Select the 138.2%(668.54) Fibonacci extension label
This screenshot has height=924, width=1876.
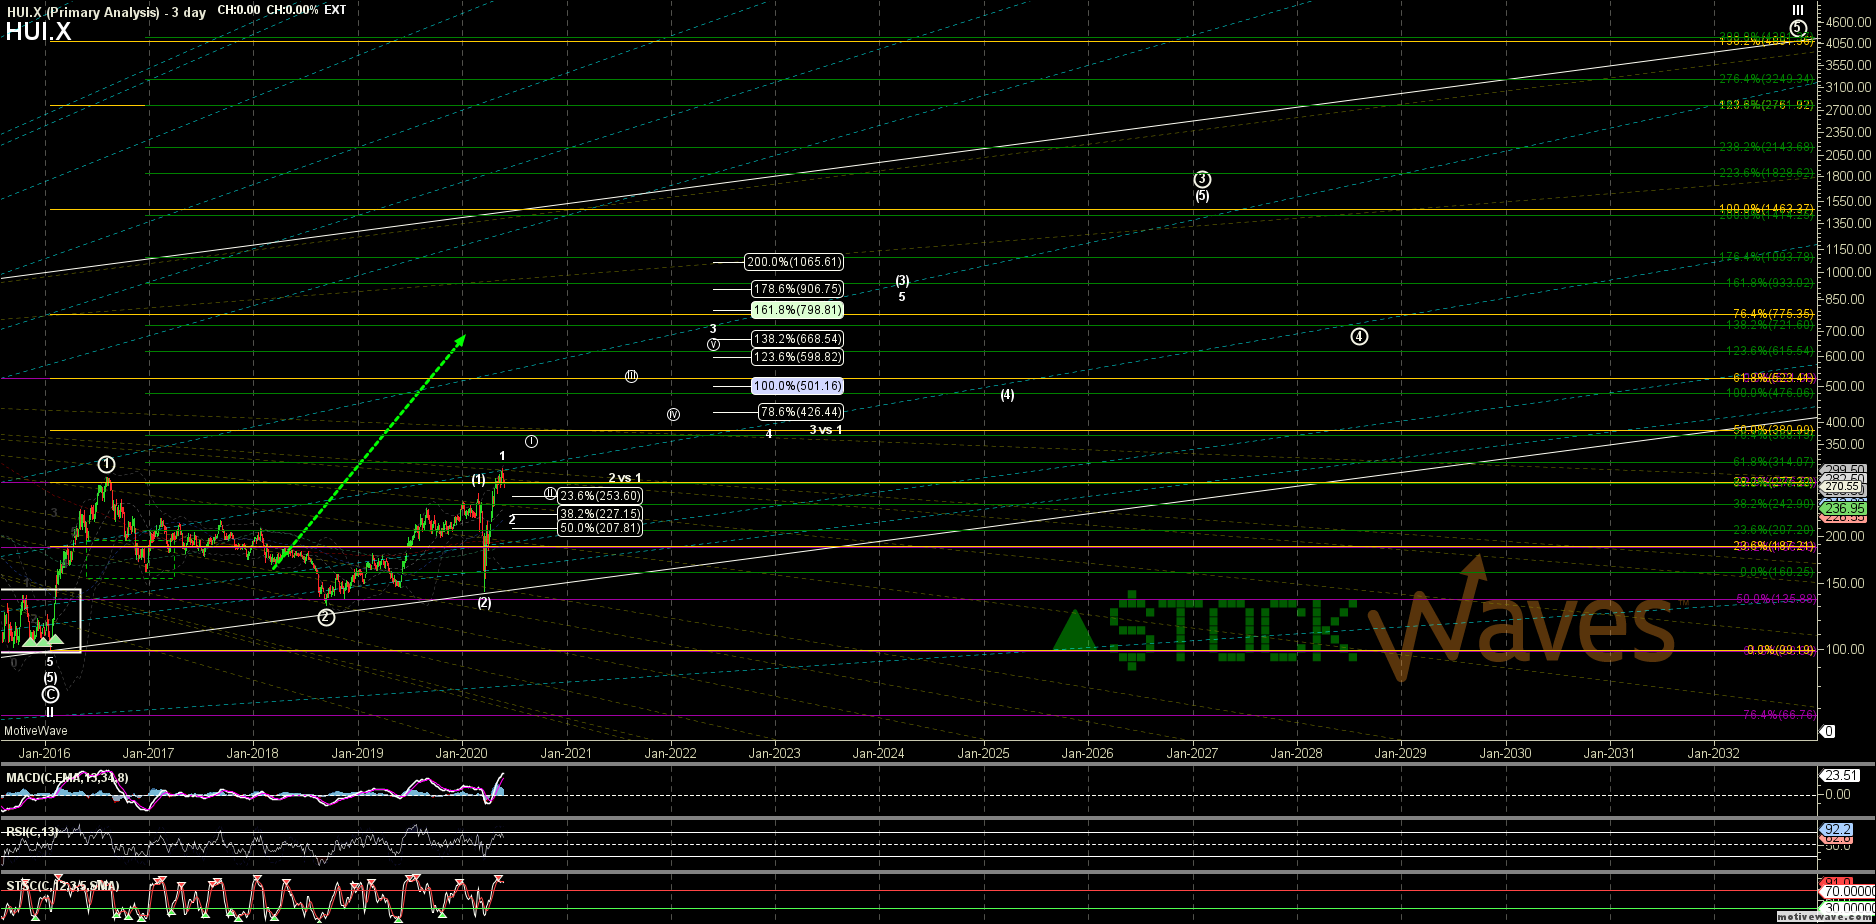pos(797,339)
